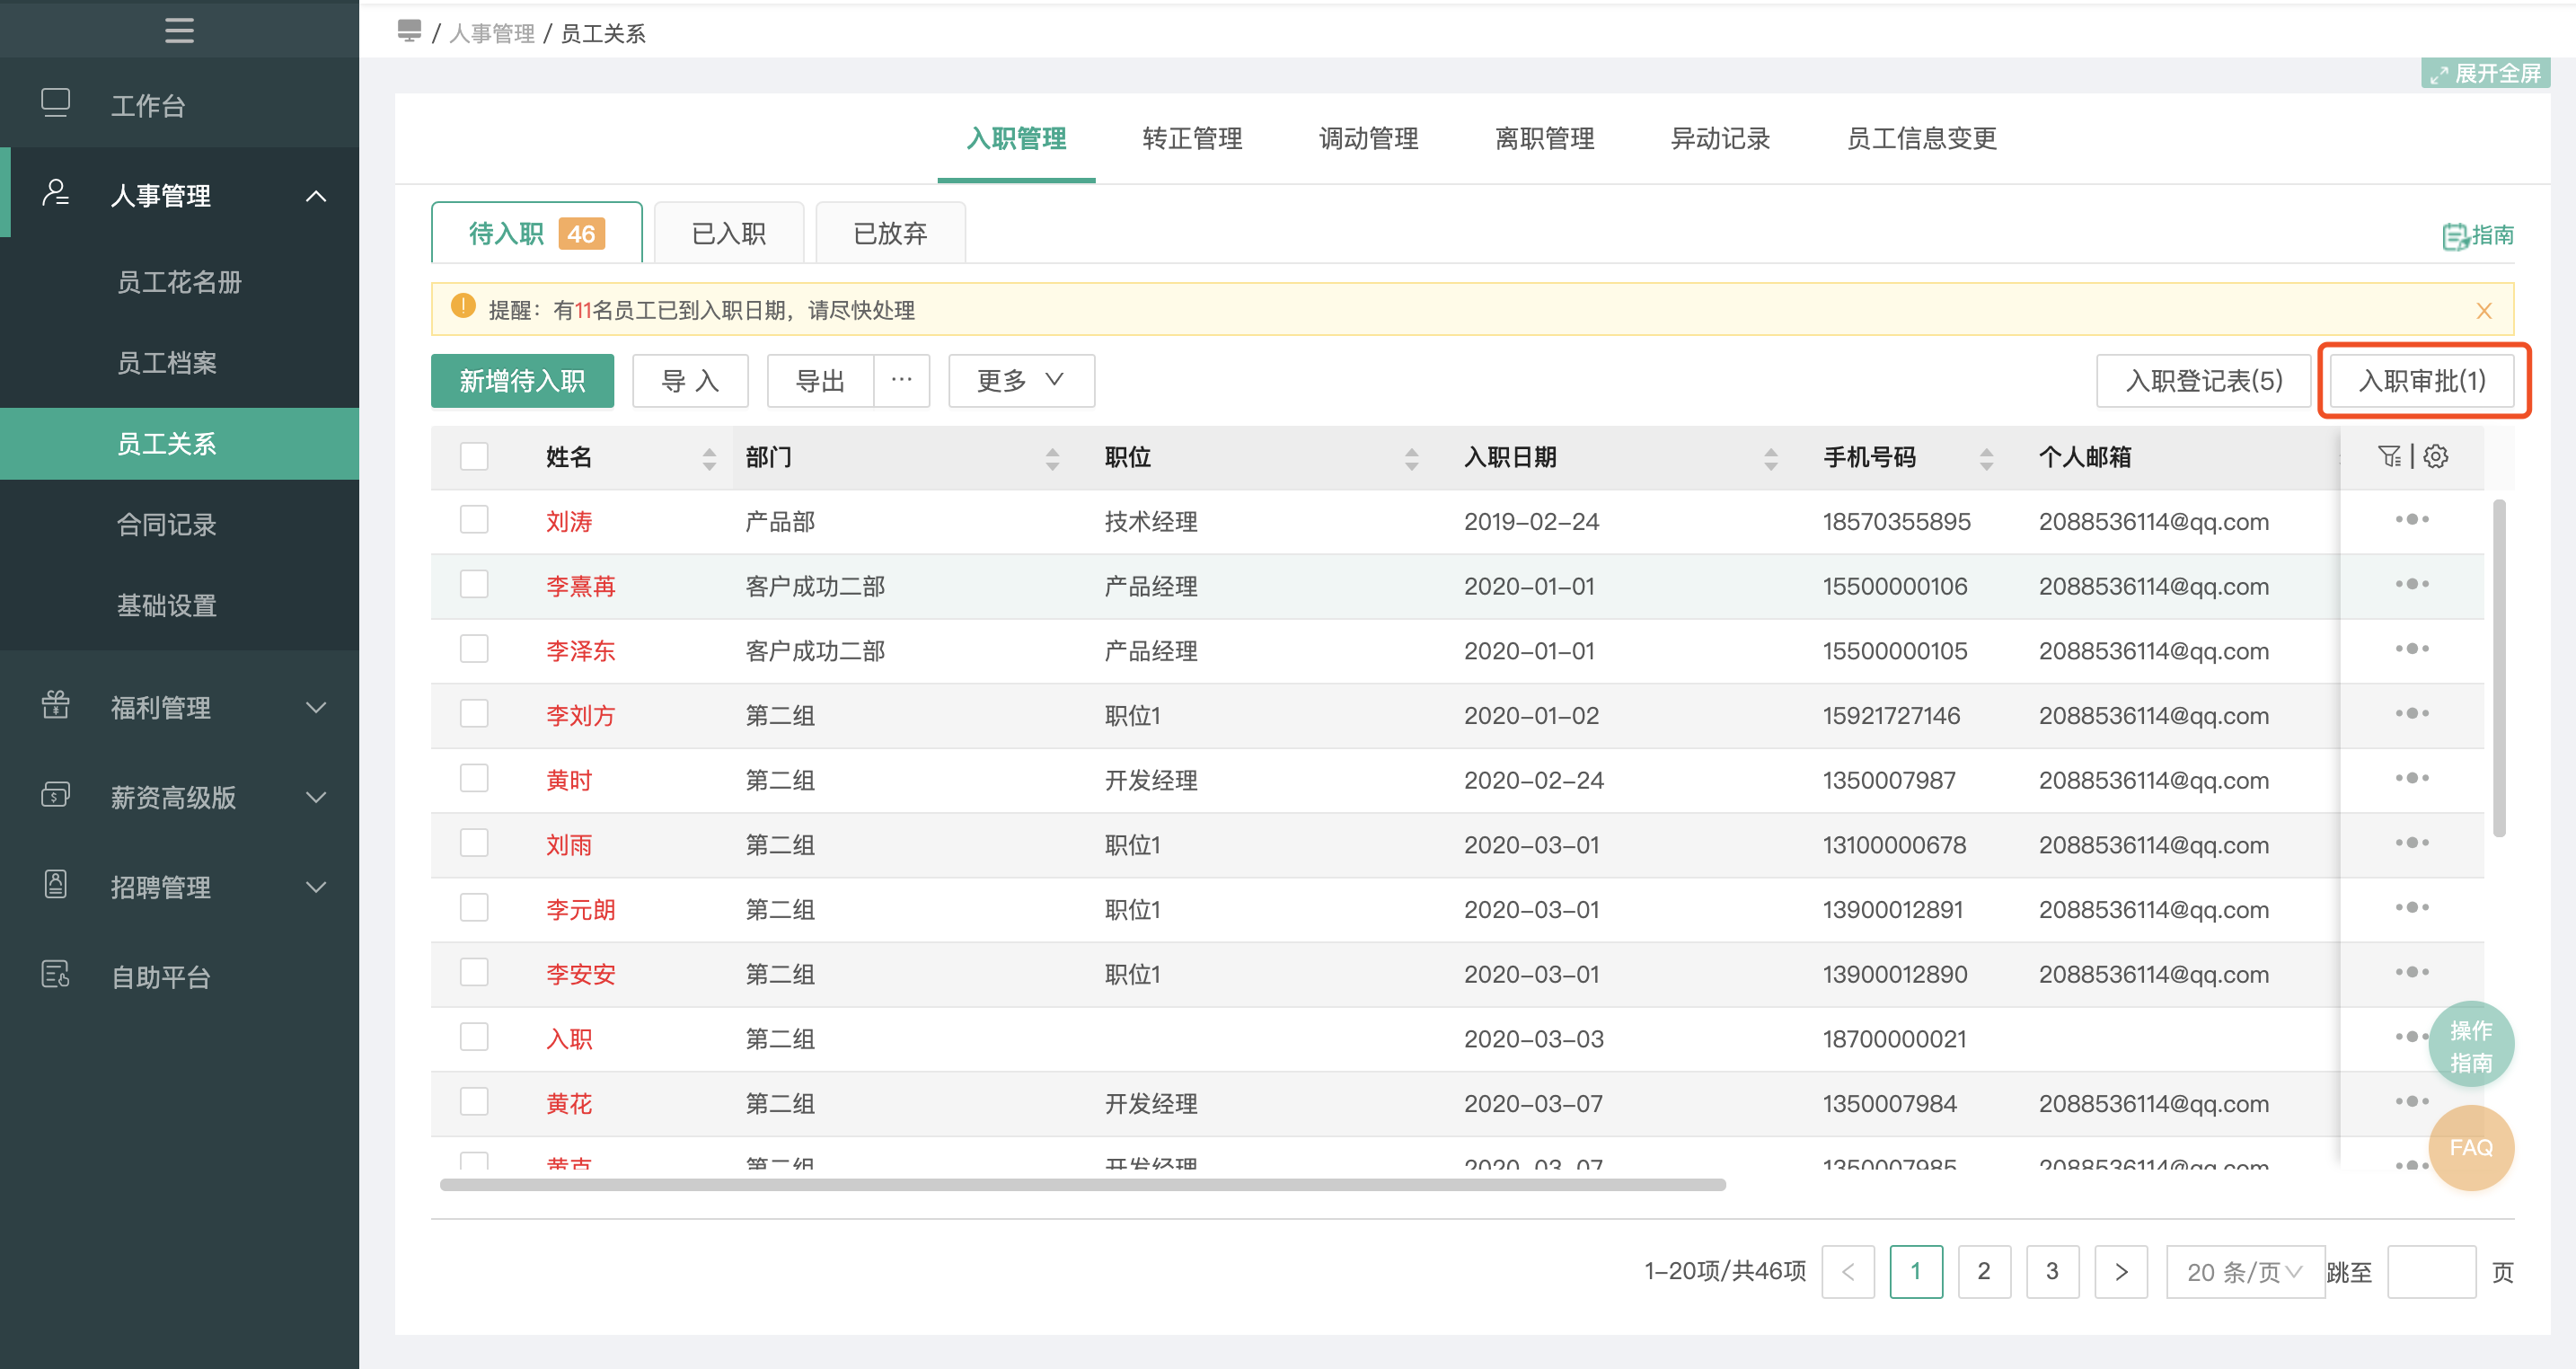Open the 员工花名册 sidebar item
2576x1369 pixels.
179,282
